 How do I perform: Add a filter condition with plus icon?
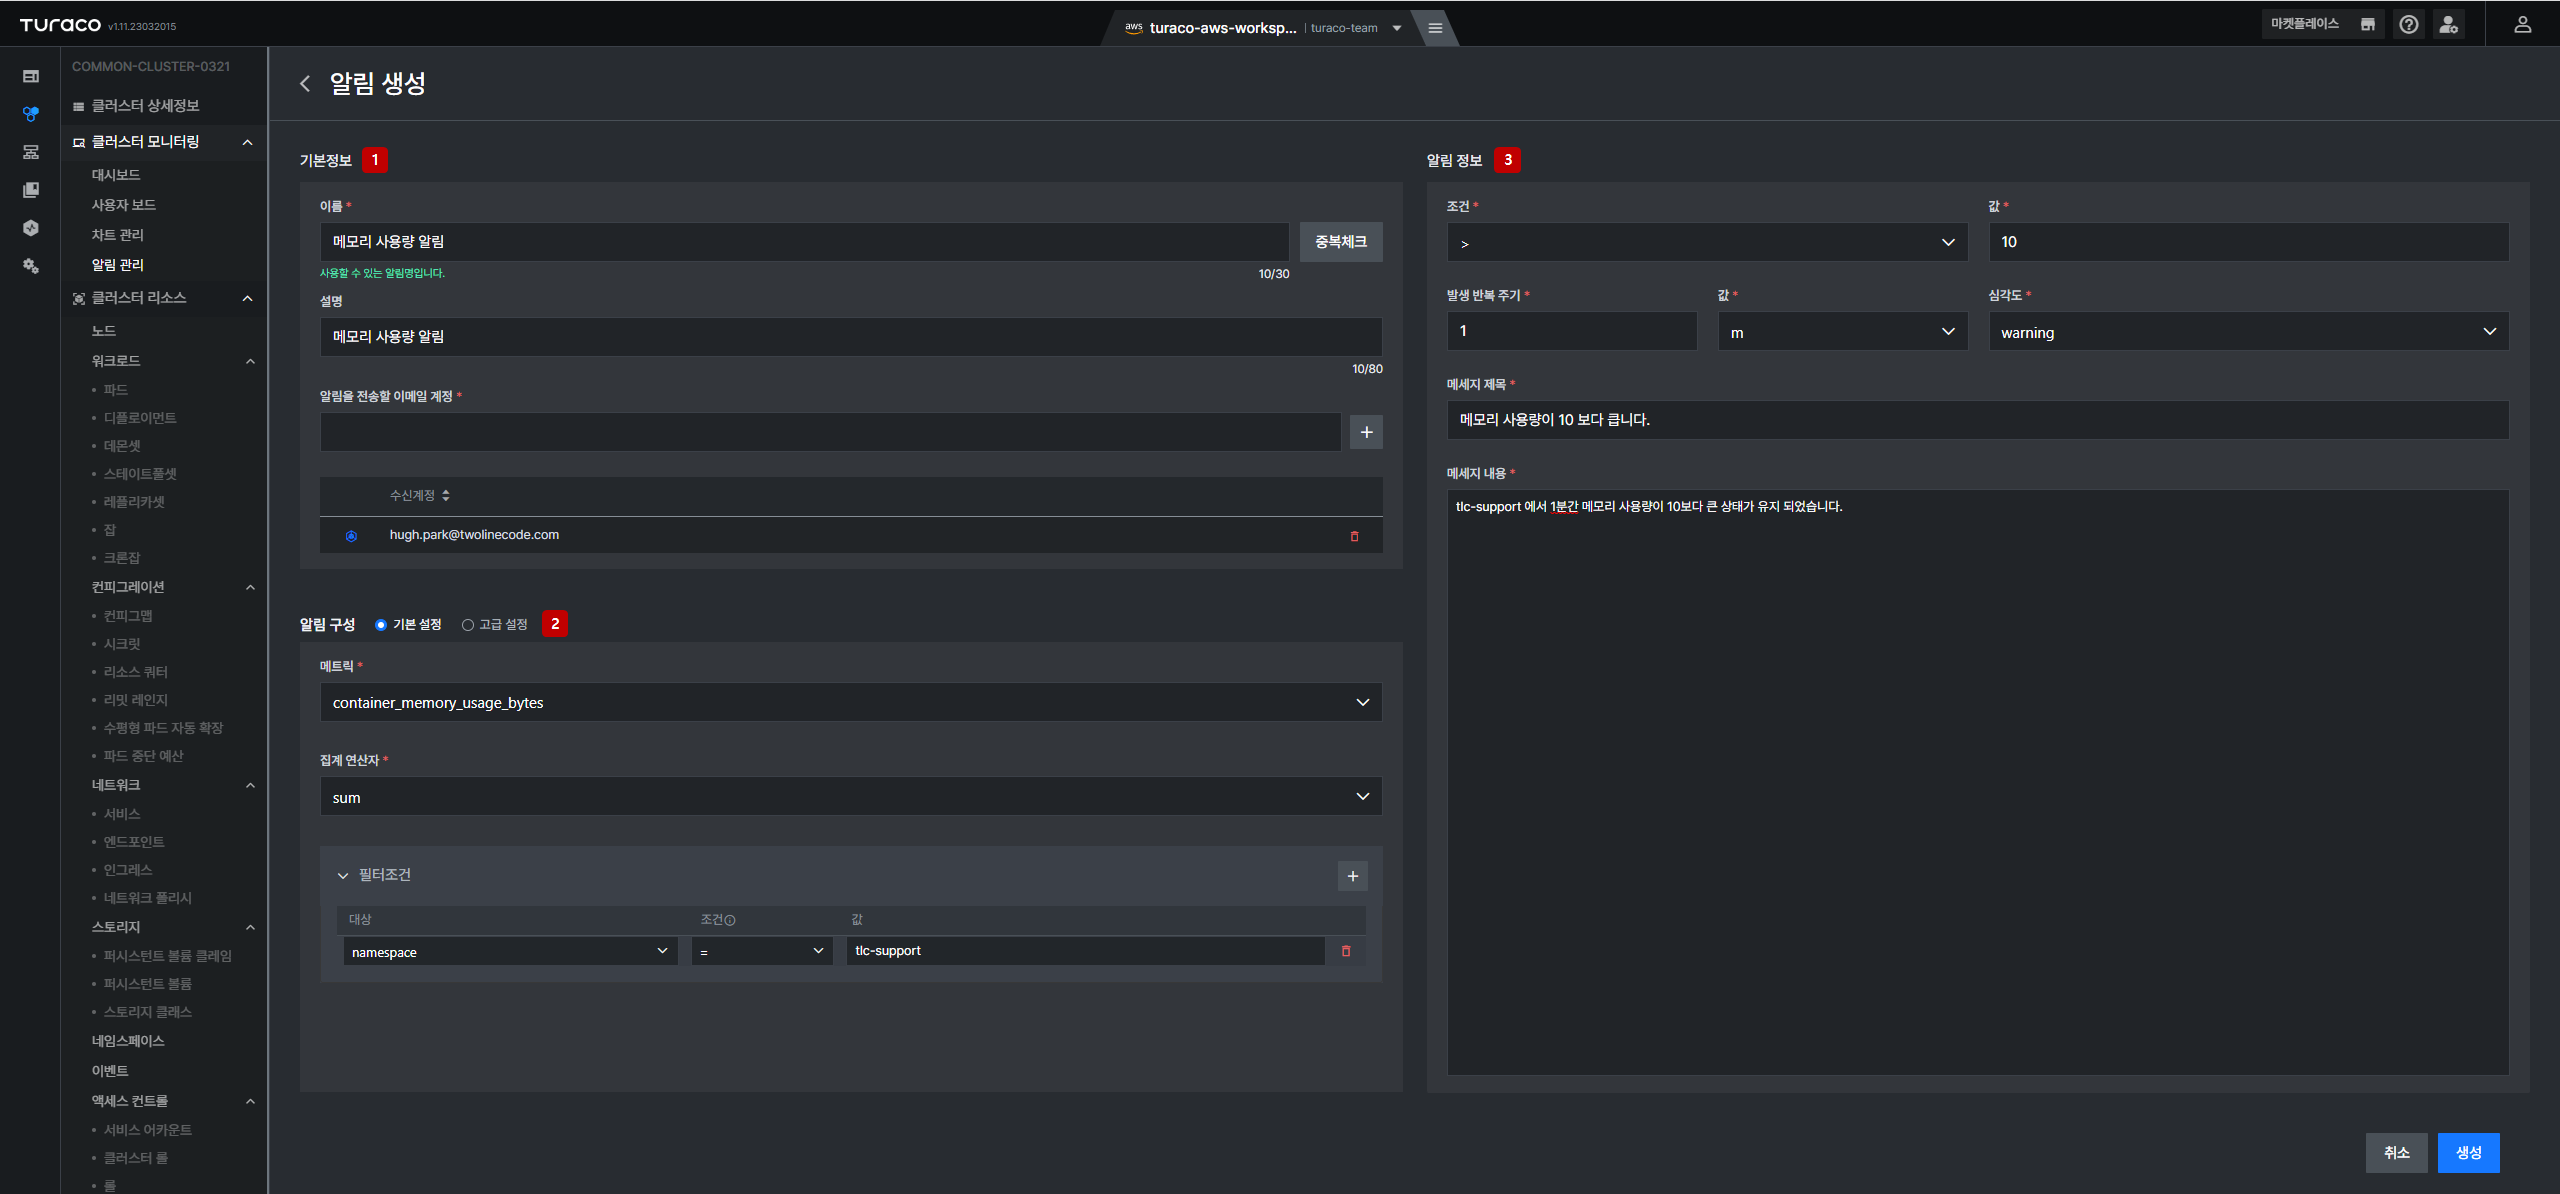click(1352, 876)
